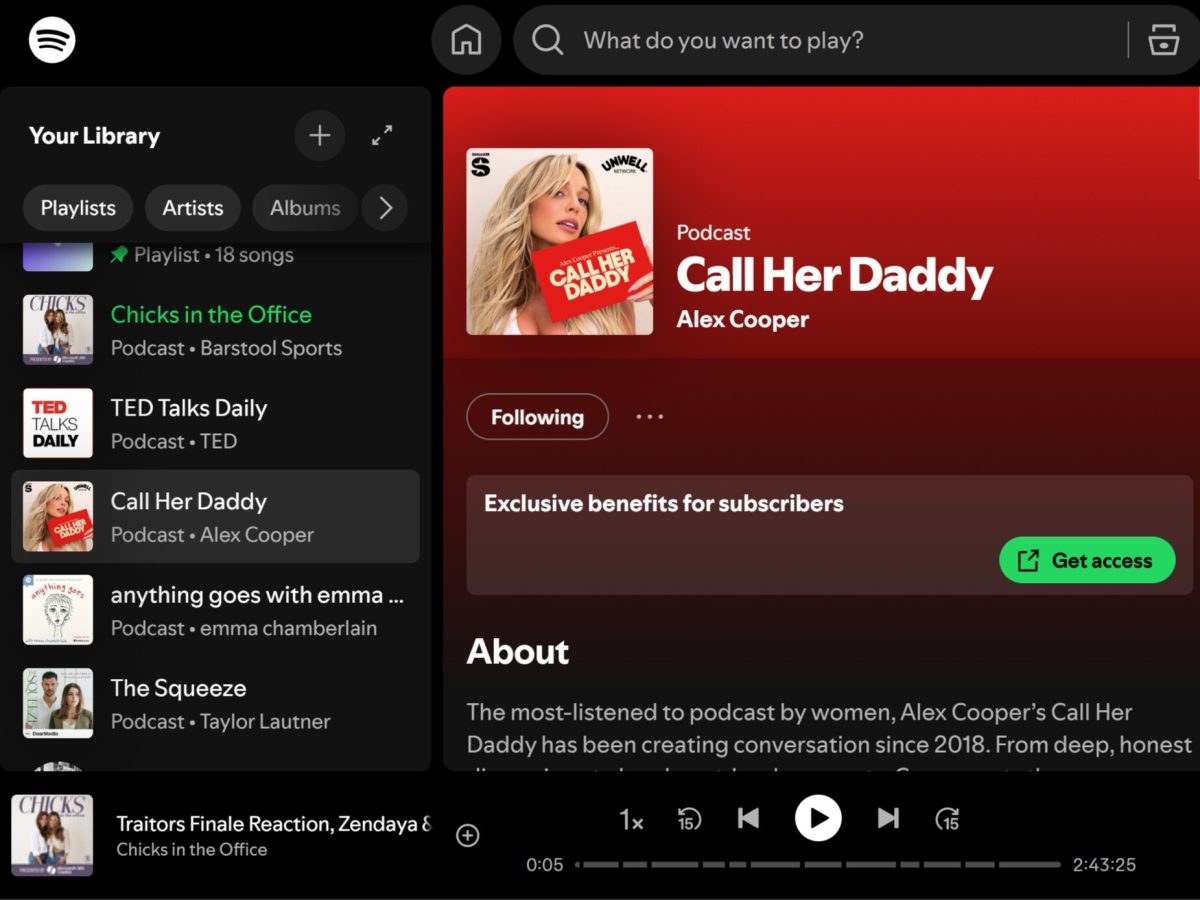Viewport: 1200px width, 900px height.
Task: Click the Call Her Daddy title heading
Action: click(835, 276)
